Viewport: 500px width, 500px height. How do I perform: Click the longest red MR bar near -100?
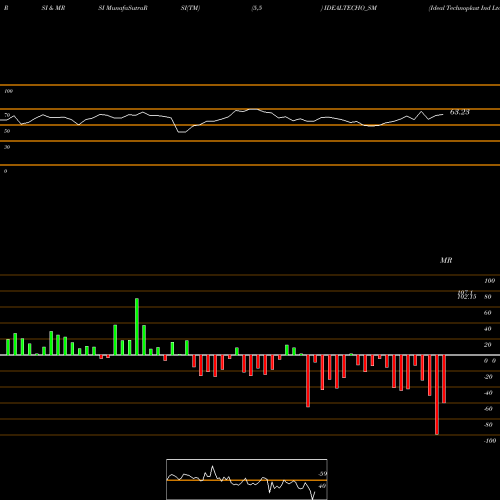point(437,395)
